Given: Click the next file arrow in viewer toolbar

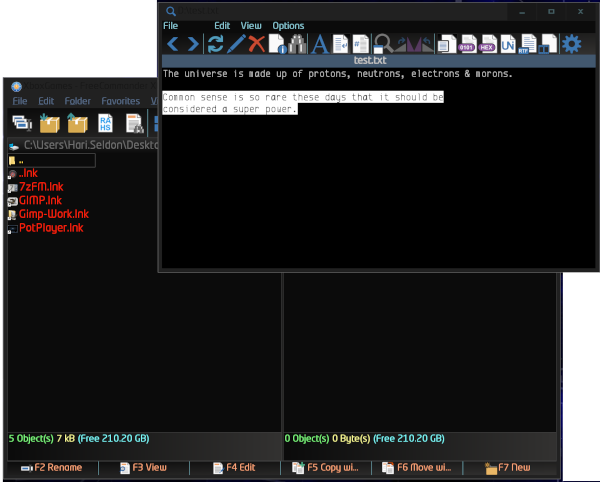Looking at the screenshot, I should (192, 44).
